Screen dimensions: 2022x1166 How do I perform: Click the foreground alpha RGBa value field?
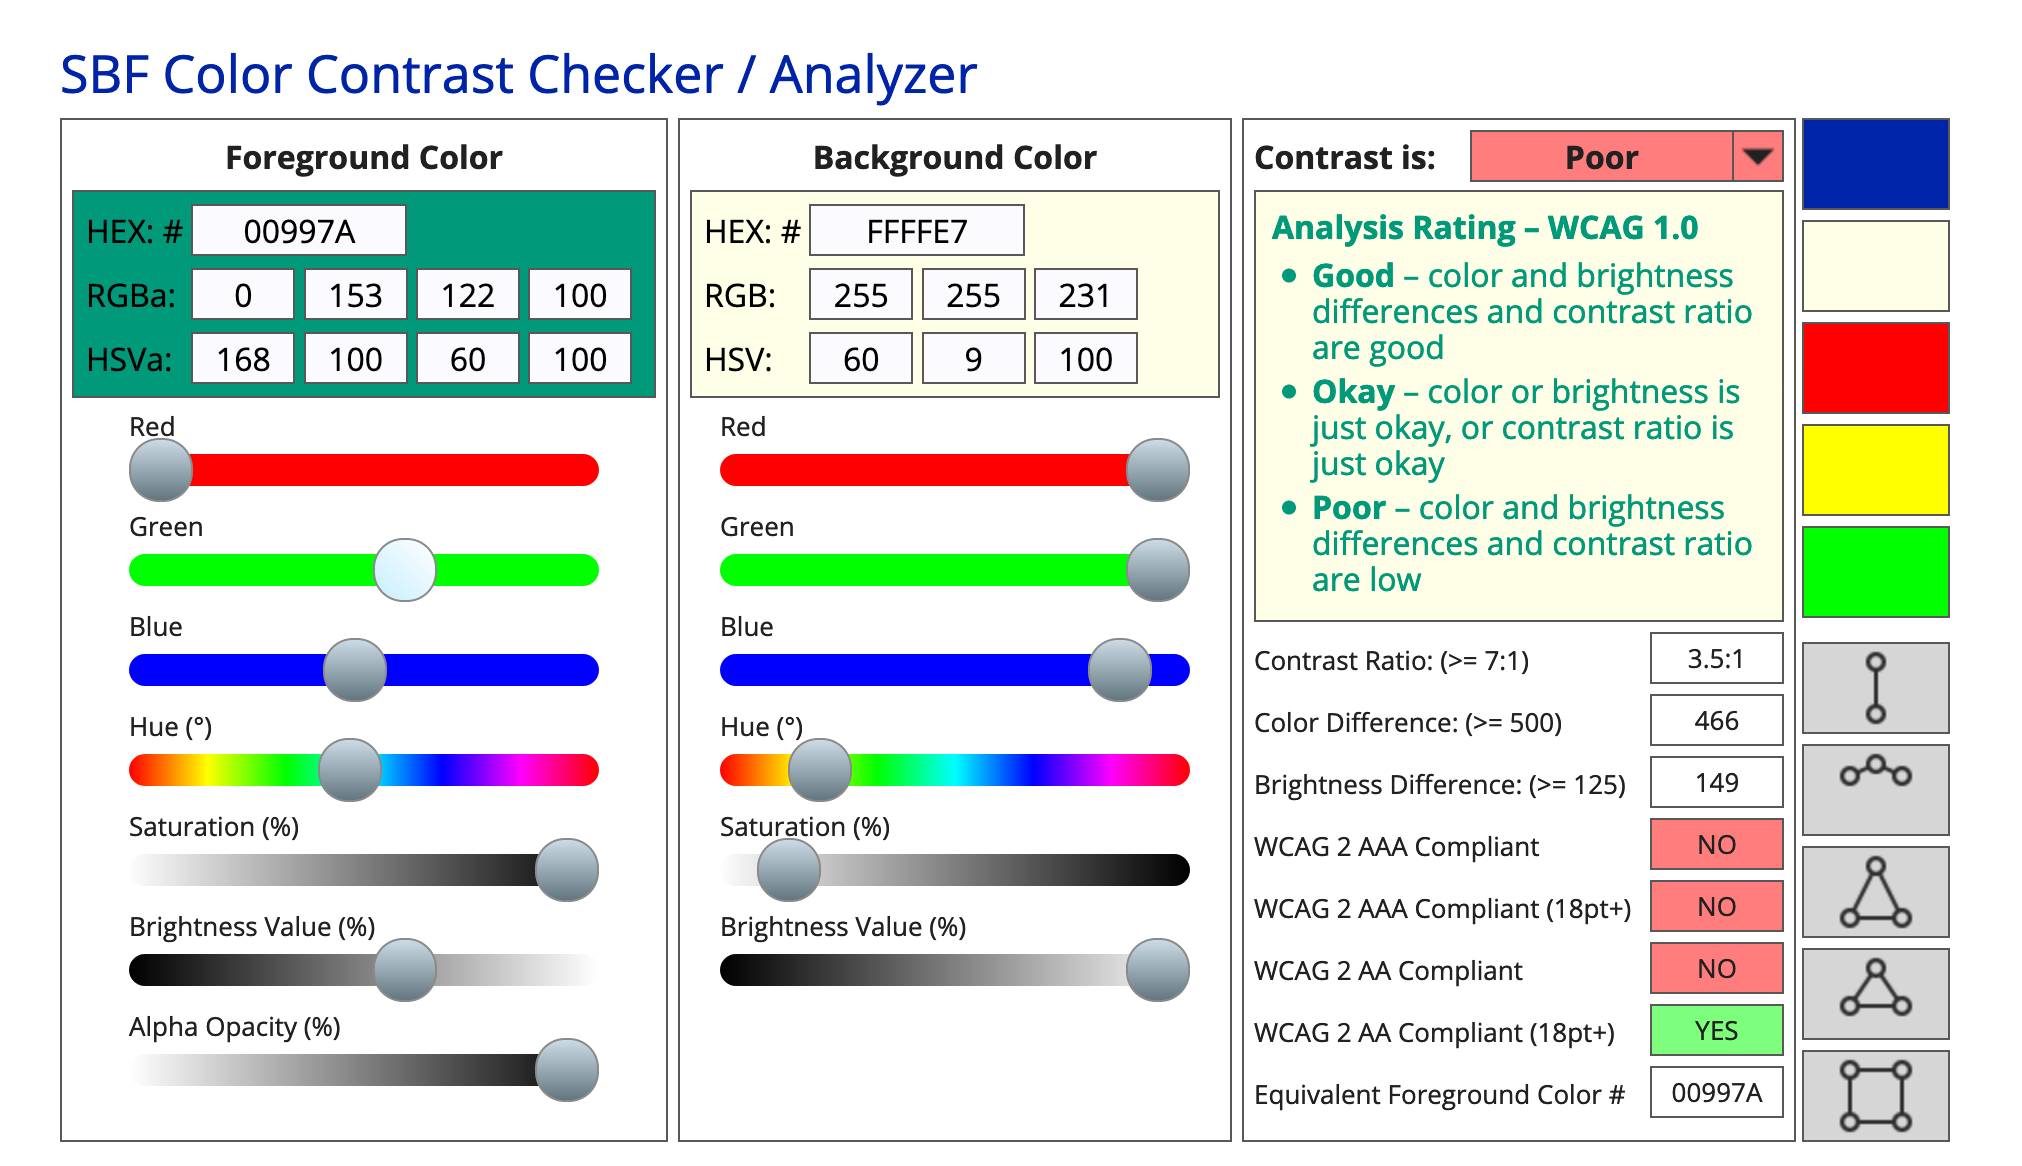pos(580,295)
